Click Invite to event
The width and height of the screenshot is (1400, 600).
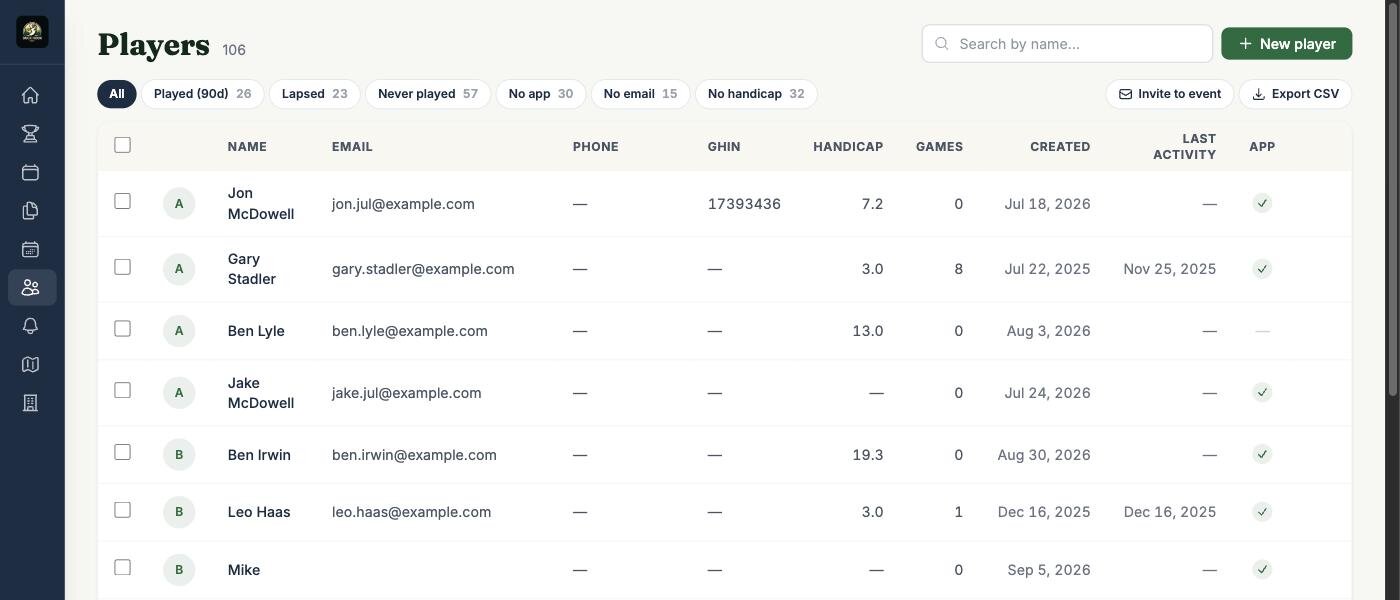point(1170,94)
